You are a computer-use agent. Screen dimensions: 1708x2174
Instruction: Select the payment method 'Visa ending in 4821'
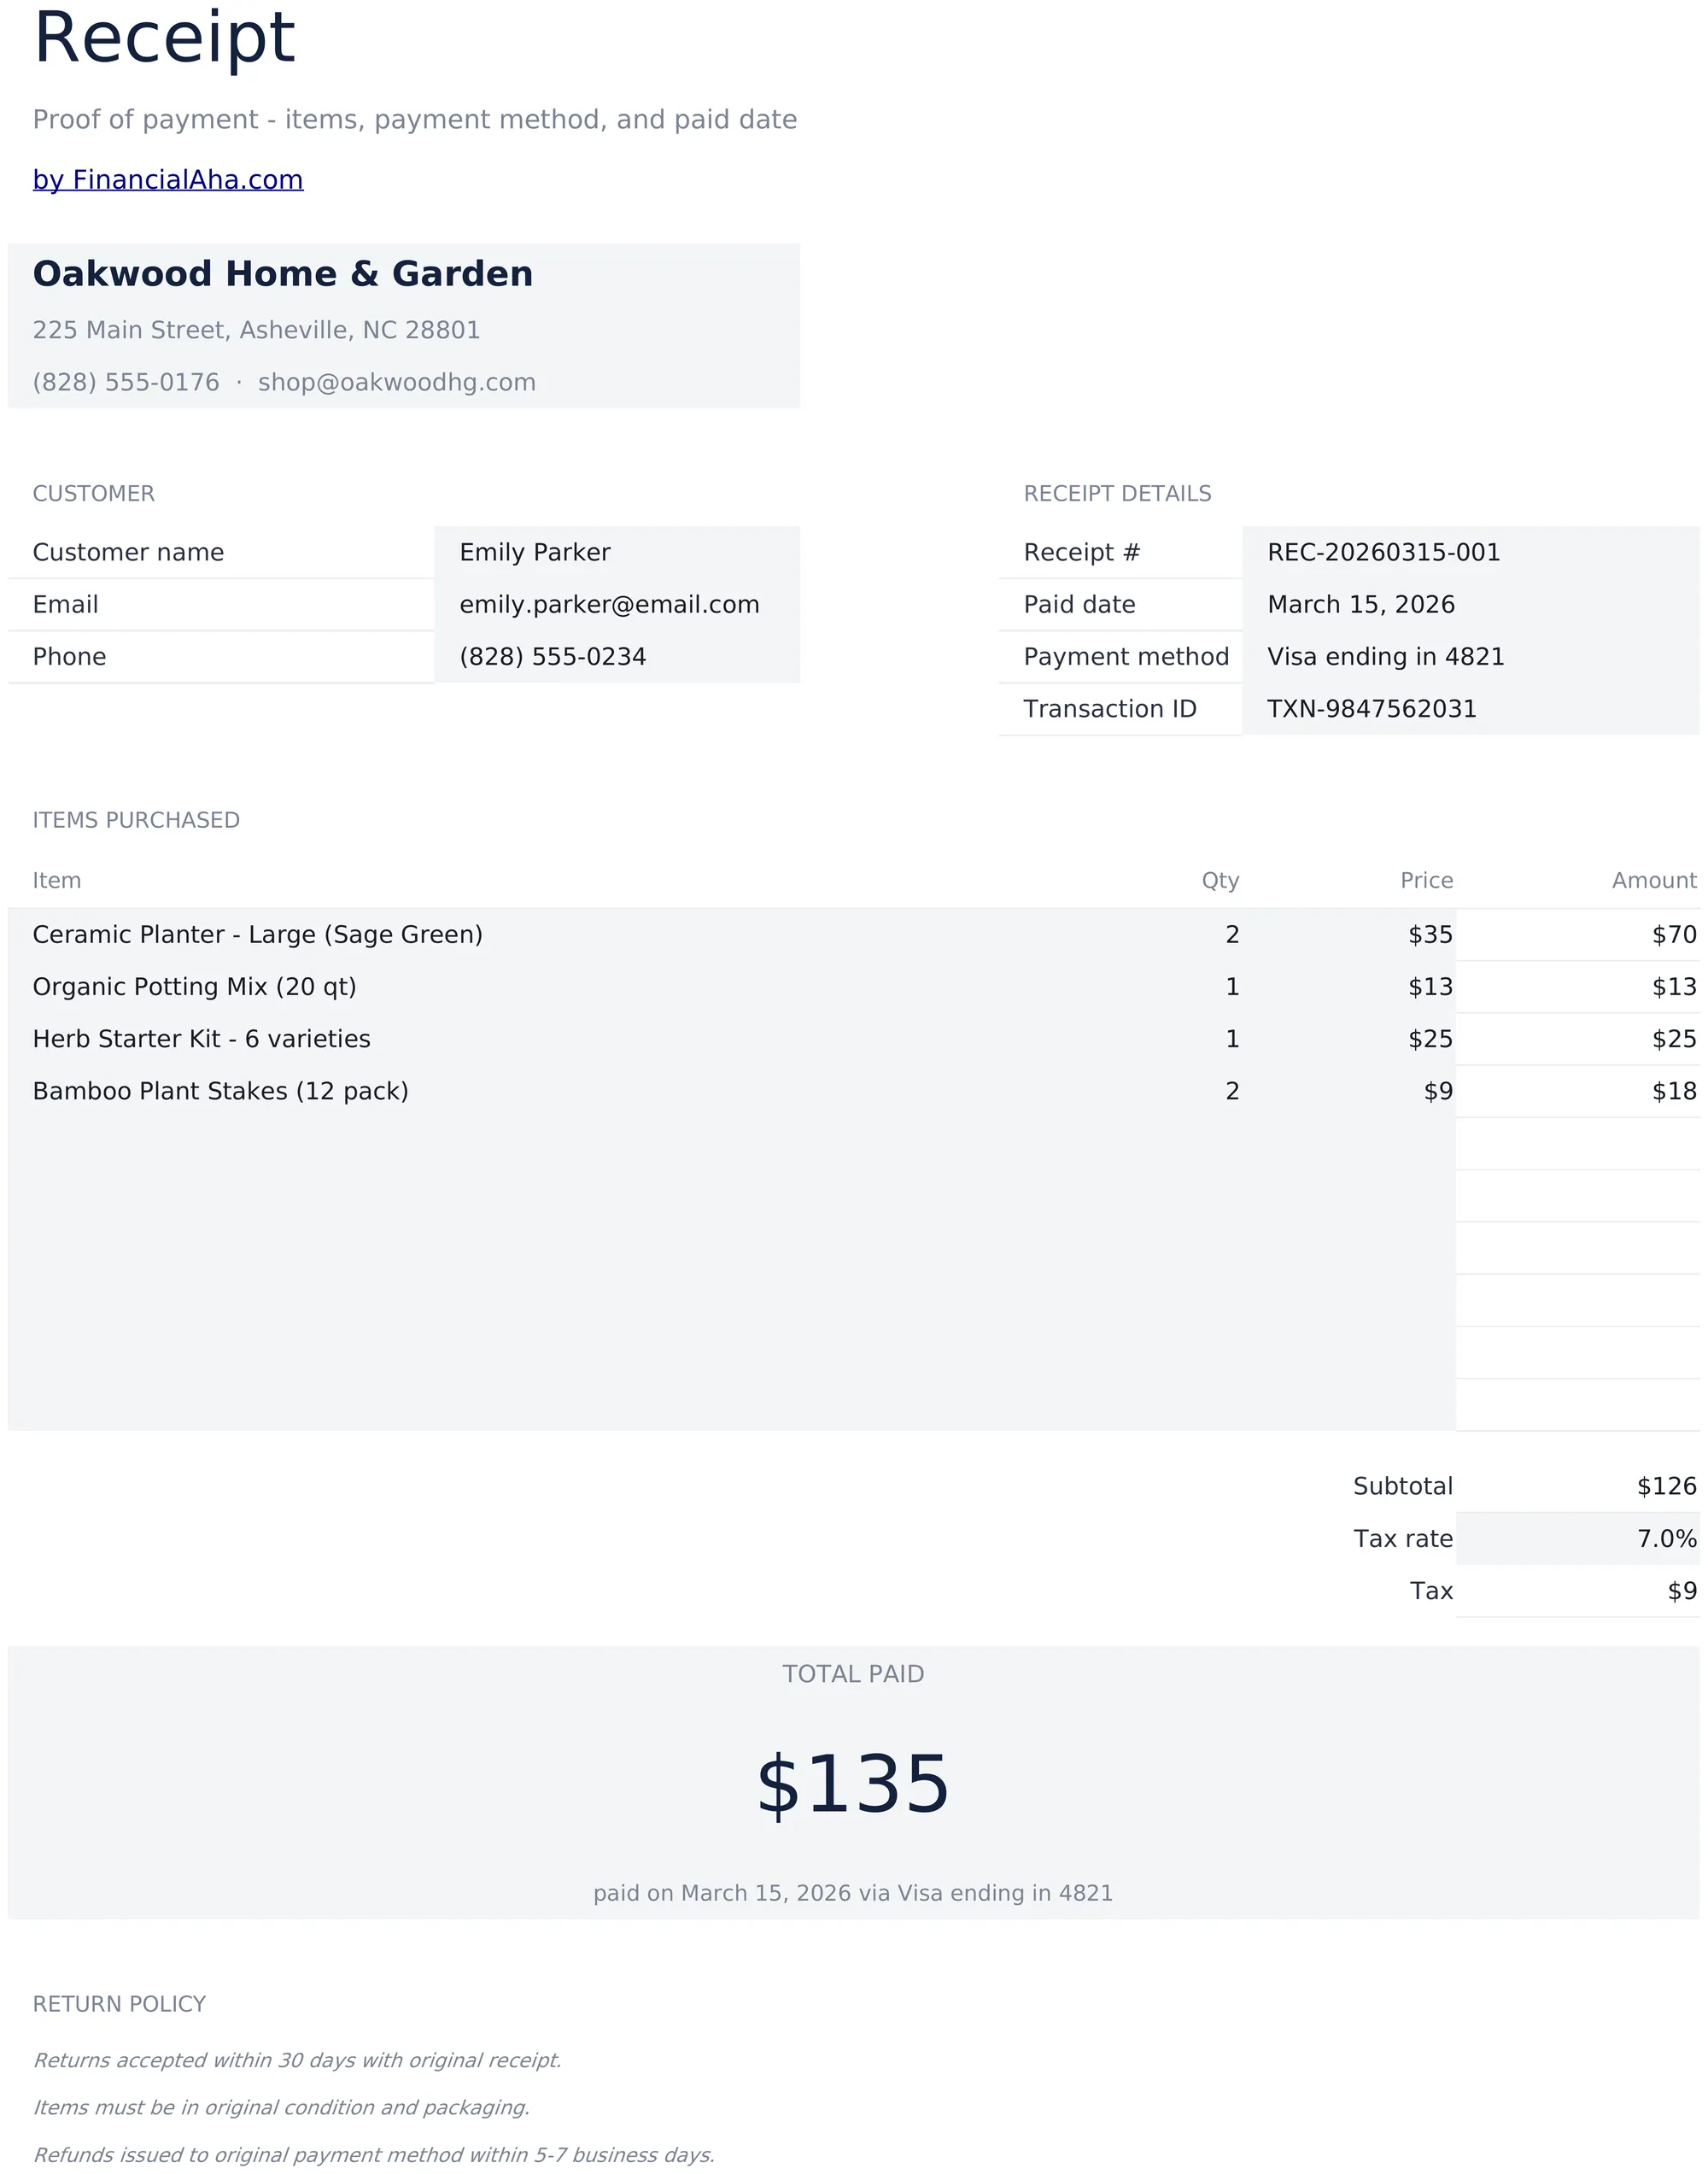1470,656
